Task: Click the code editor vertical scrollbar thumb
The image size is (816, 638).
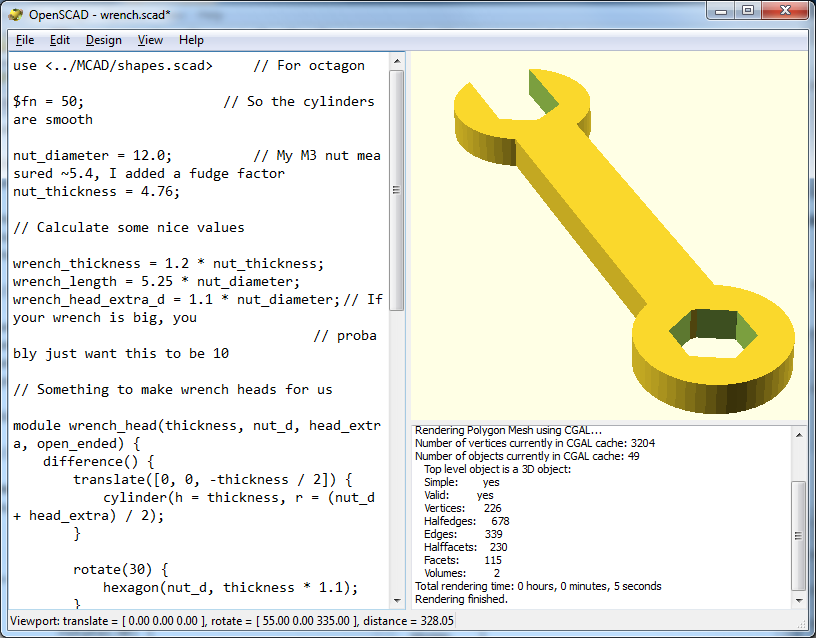Action: (x=397, y=190)
